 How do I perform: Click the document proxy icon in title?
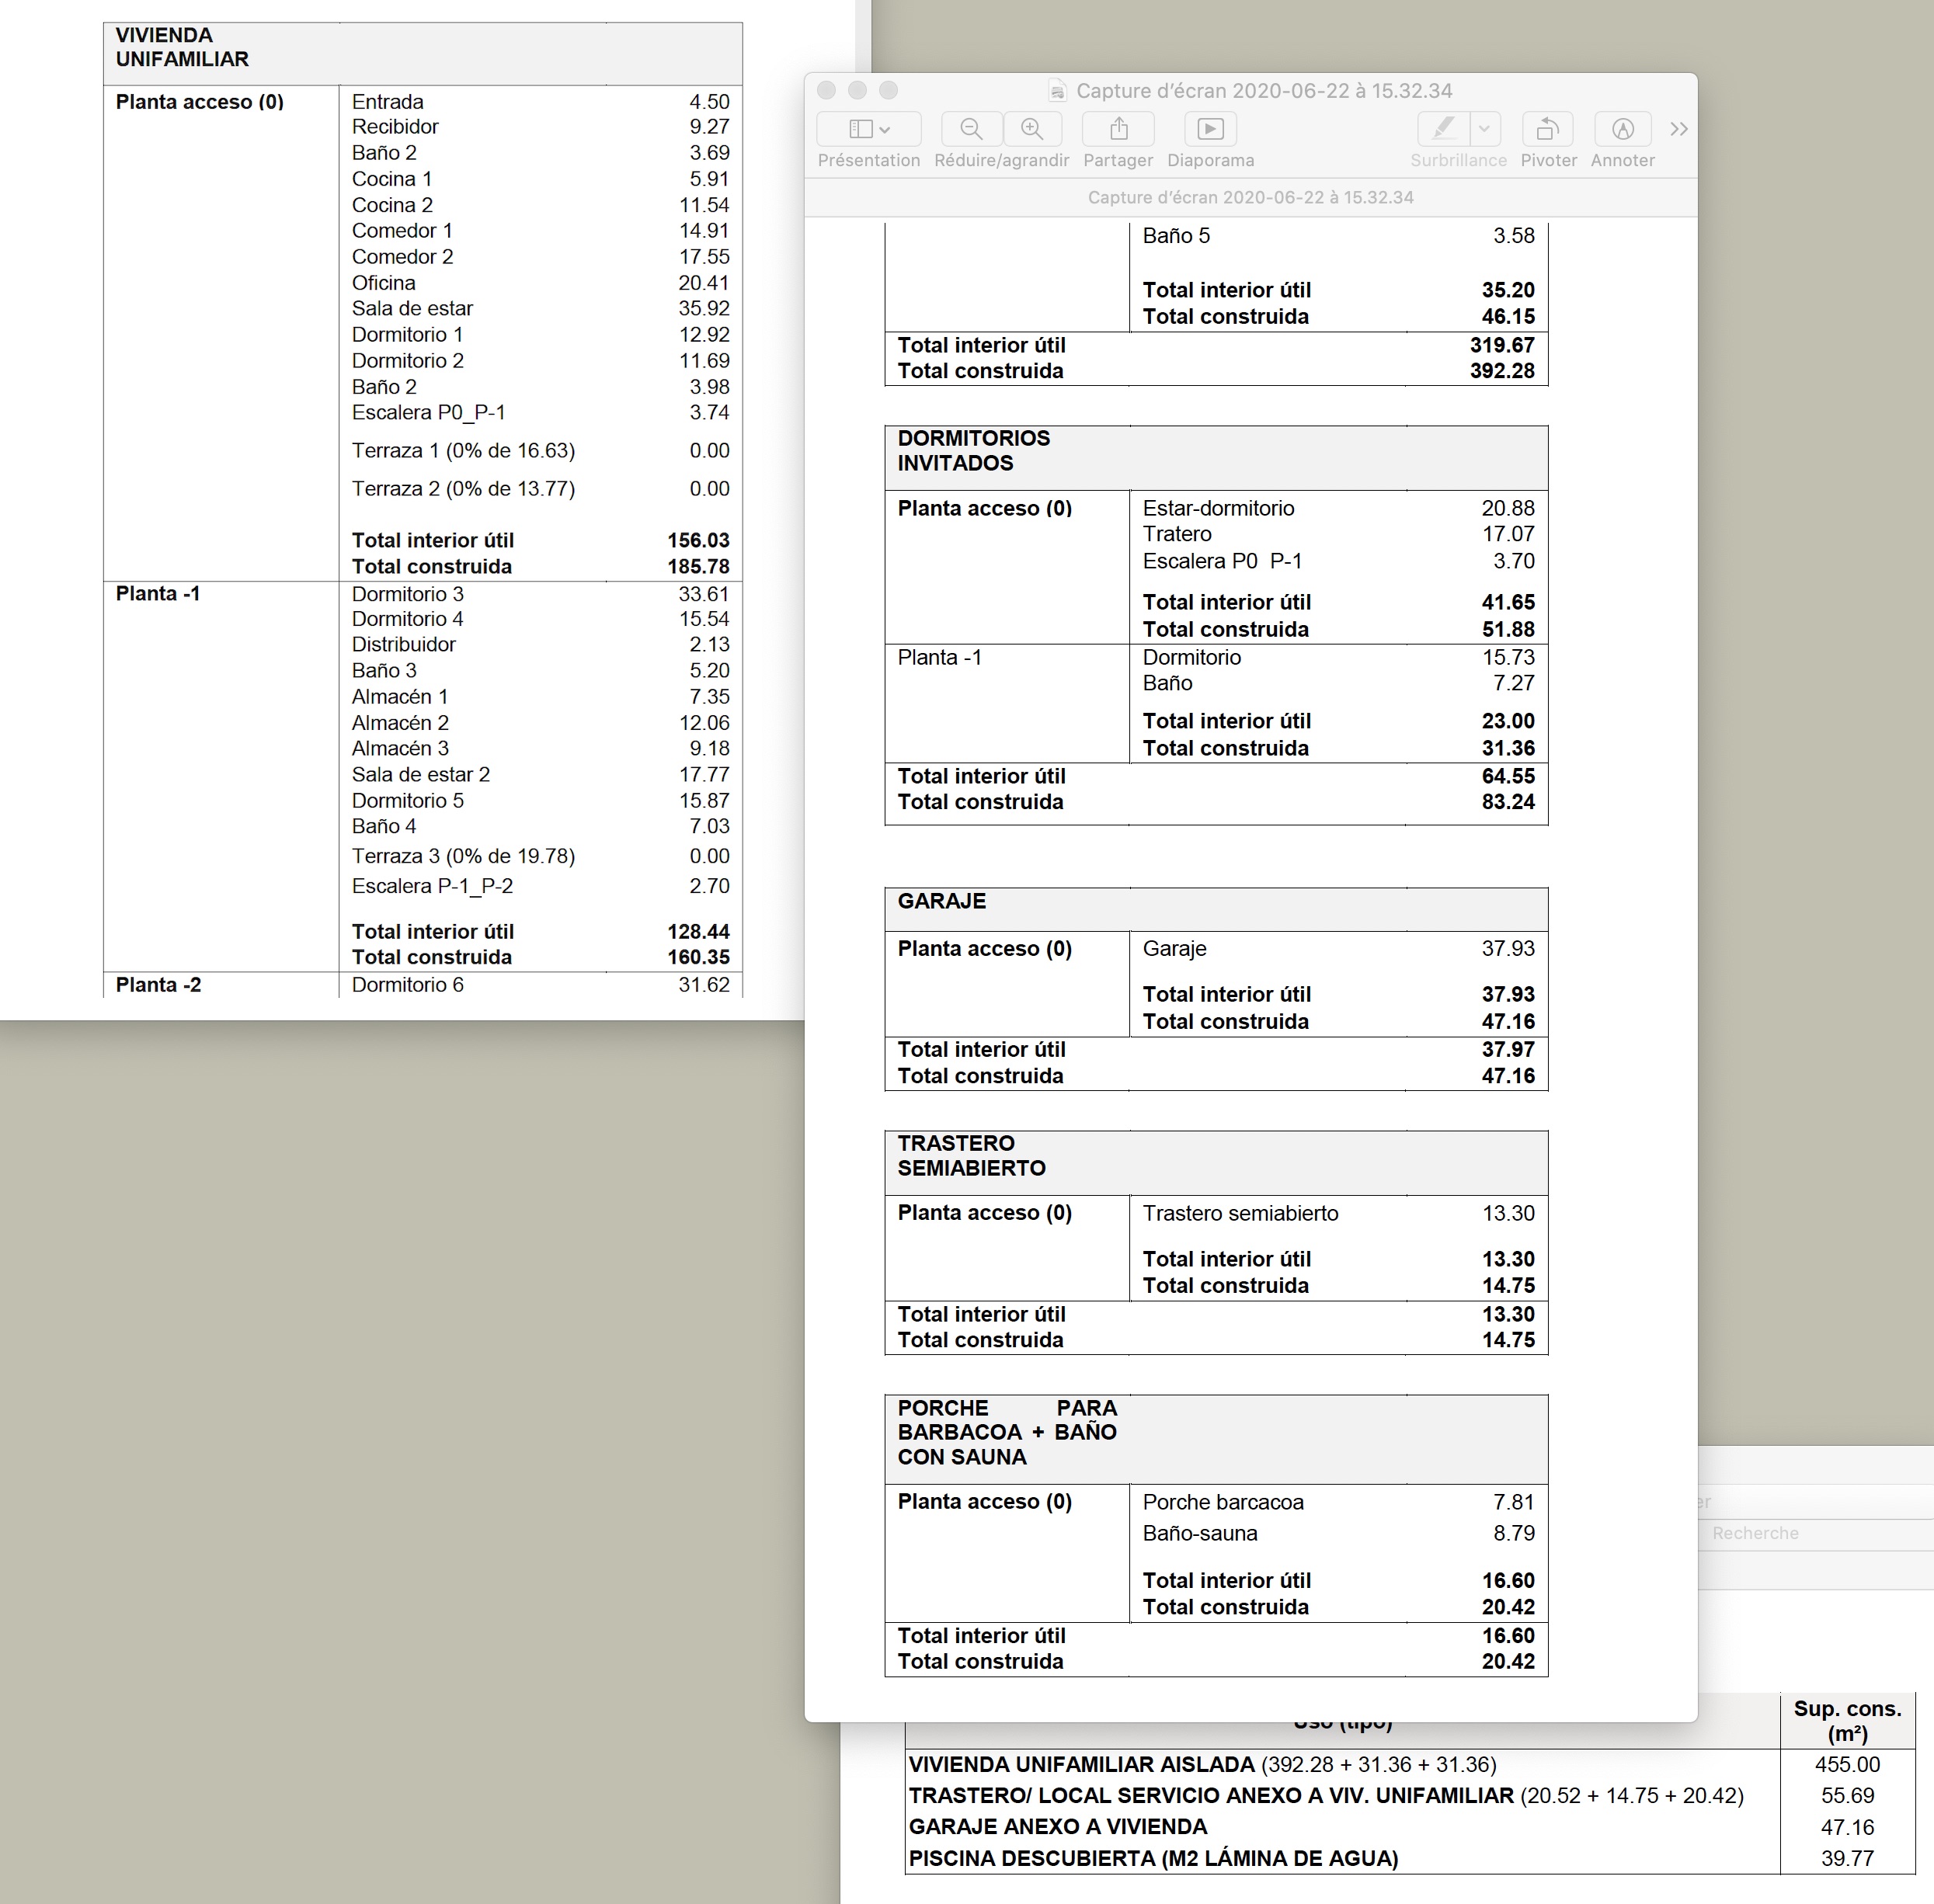click(x=1057, y=91)
